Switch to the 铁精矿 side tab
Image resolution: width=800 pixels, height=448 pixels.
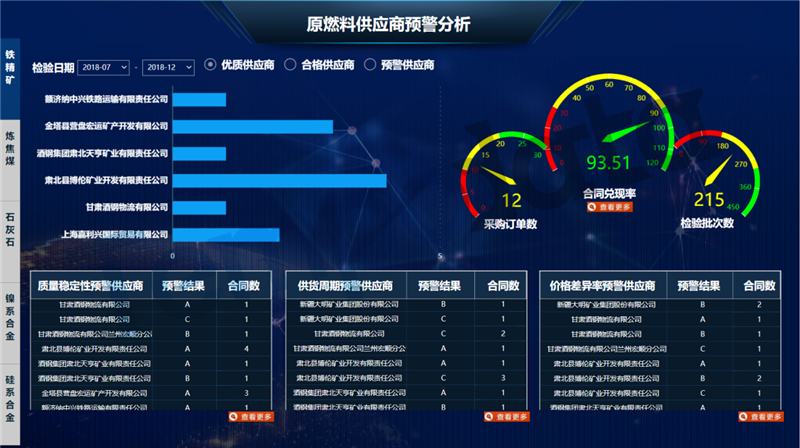(10, 68)
